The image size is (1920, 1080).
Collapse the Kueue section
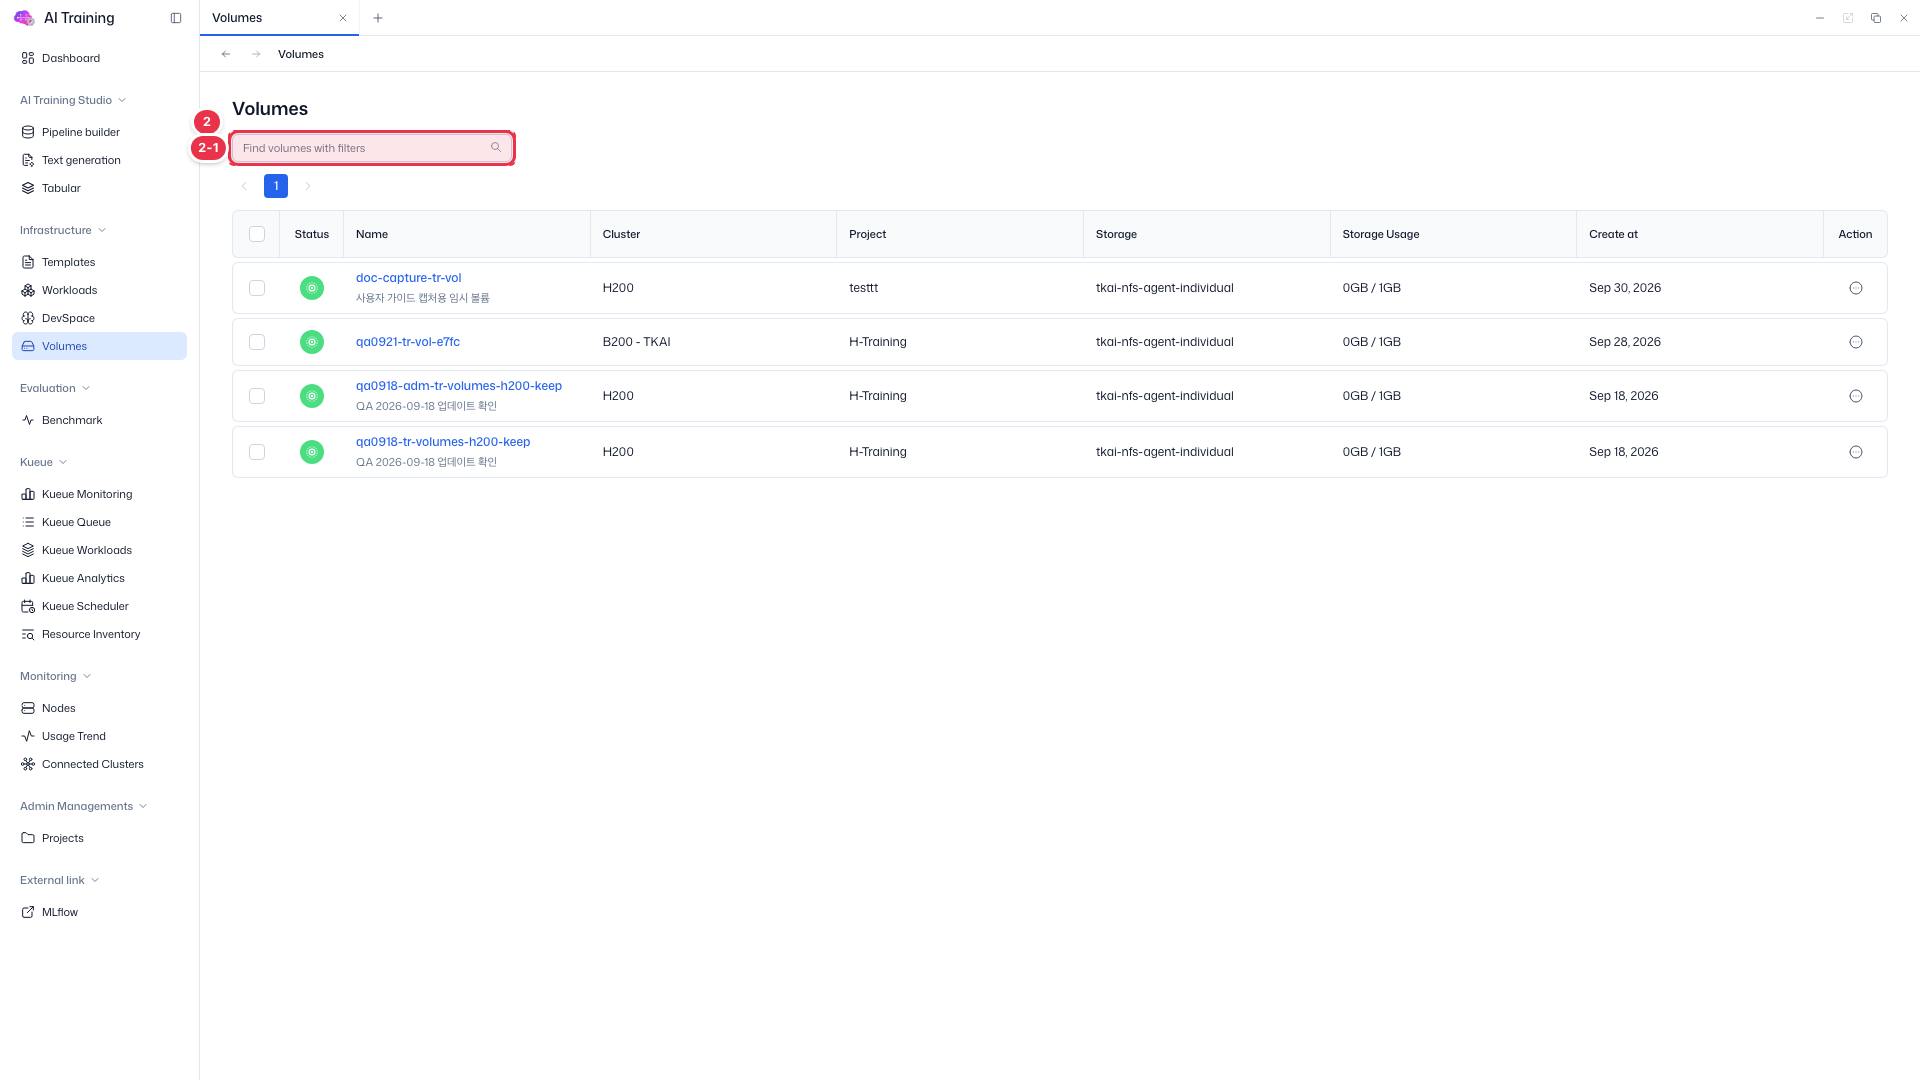pos(44,462)
